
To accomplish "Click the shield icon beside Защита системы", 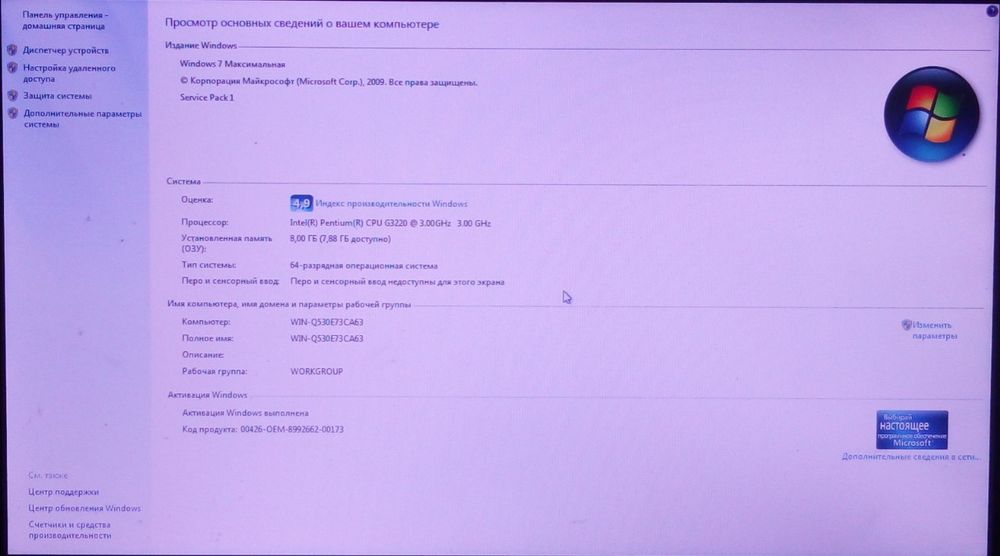I will pos(12,96).
